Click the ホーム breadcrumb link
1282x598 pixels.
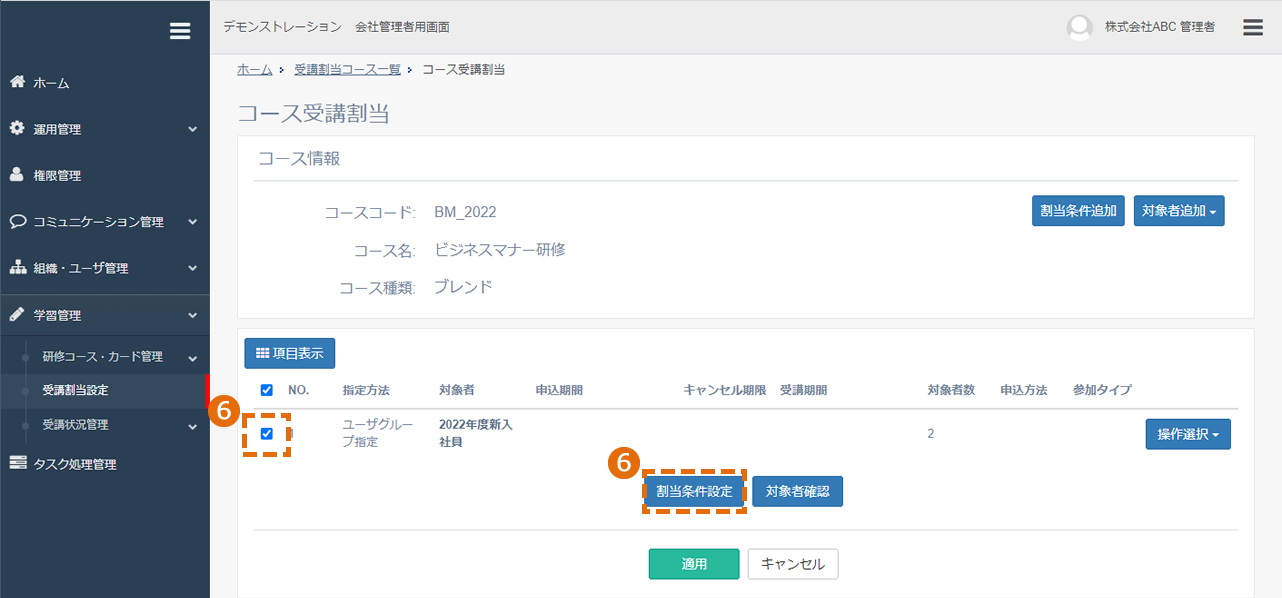pyautogui.click(x=255, y=69)
